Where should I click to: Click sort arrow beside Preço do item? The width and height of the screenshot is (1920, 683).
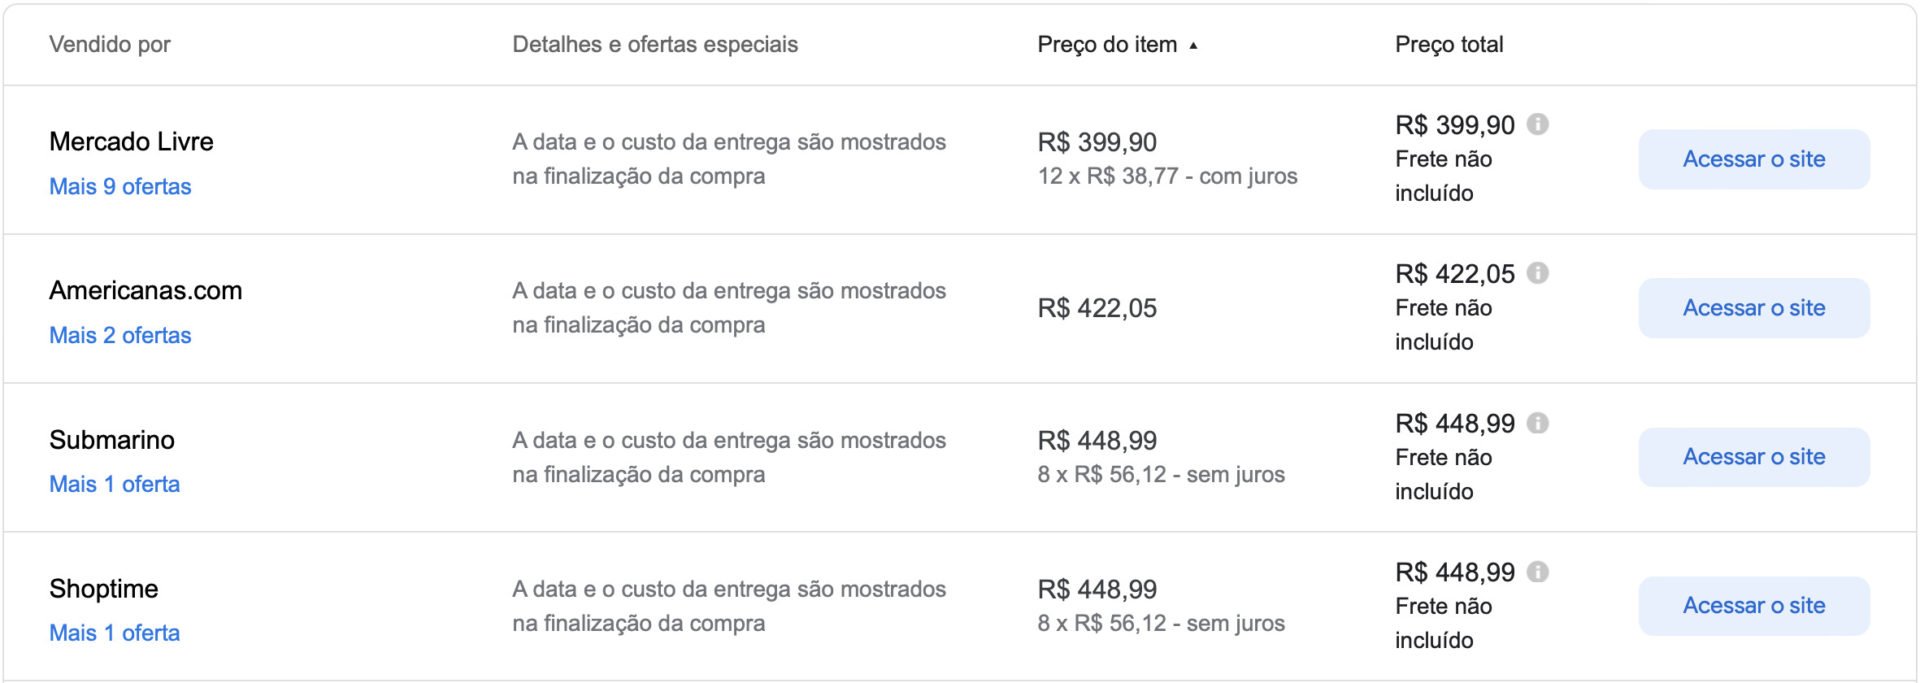click(1193, 45)
